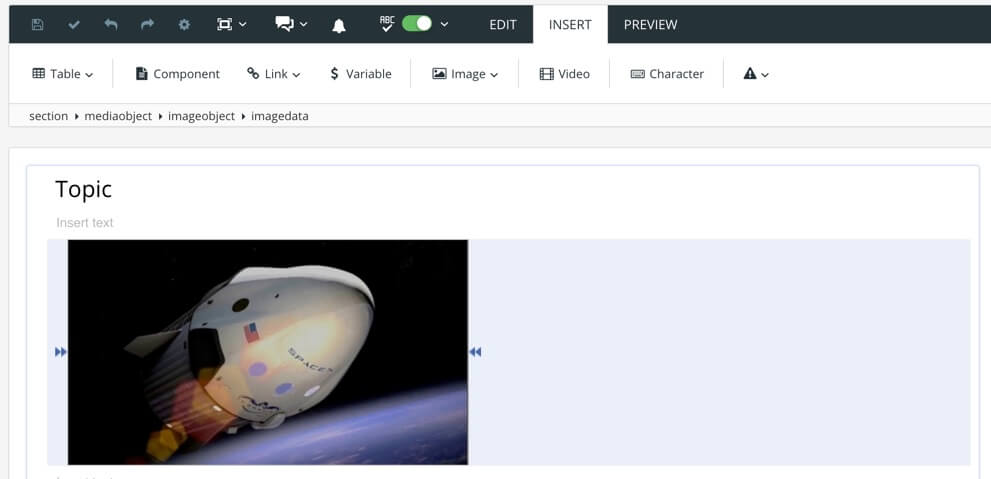
Task: Select the INSERT tab
Action: [570, 25]
